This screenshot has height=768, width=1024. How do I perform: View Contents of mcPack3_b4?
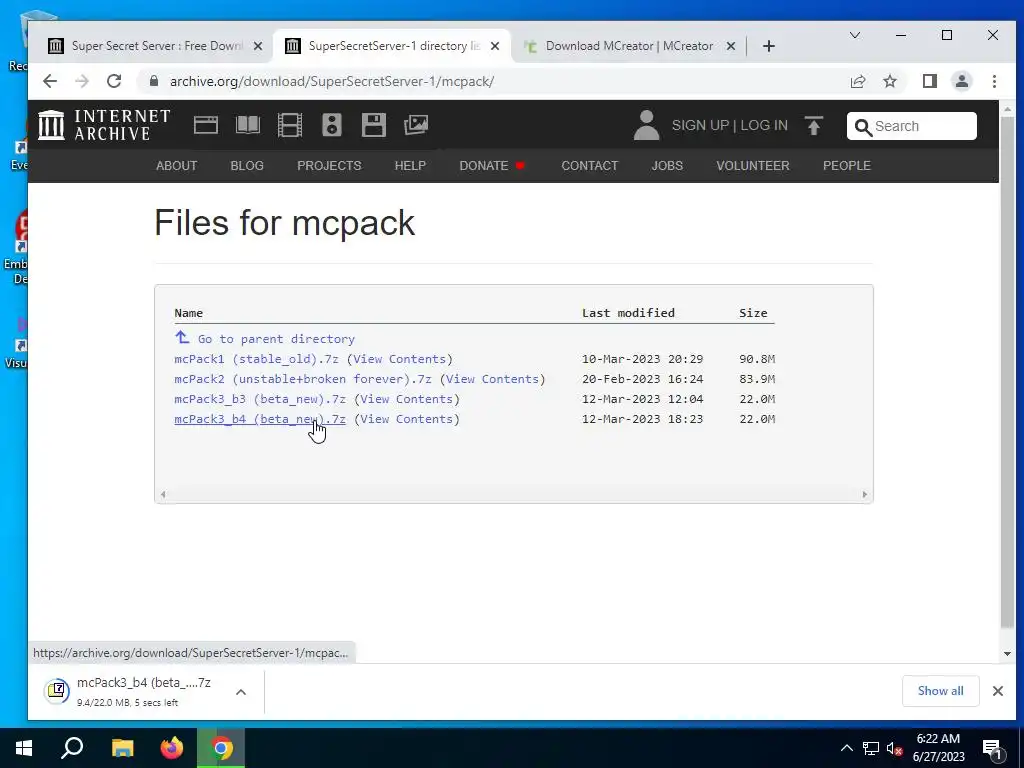coord(407,419)
